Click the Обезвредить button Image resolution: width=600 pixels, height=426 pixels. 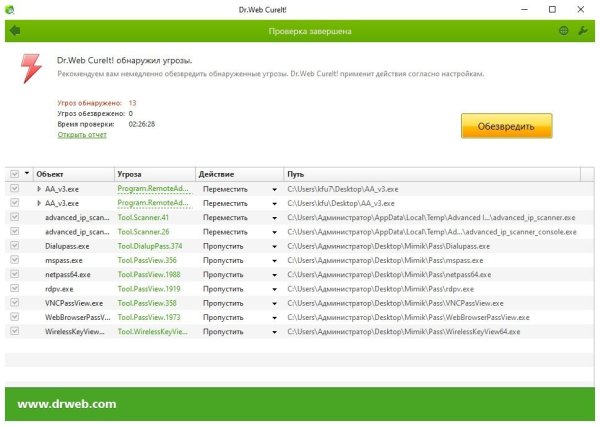coord(506,126)
